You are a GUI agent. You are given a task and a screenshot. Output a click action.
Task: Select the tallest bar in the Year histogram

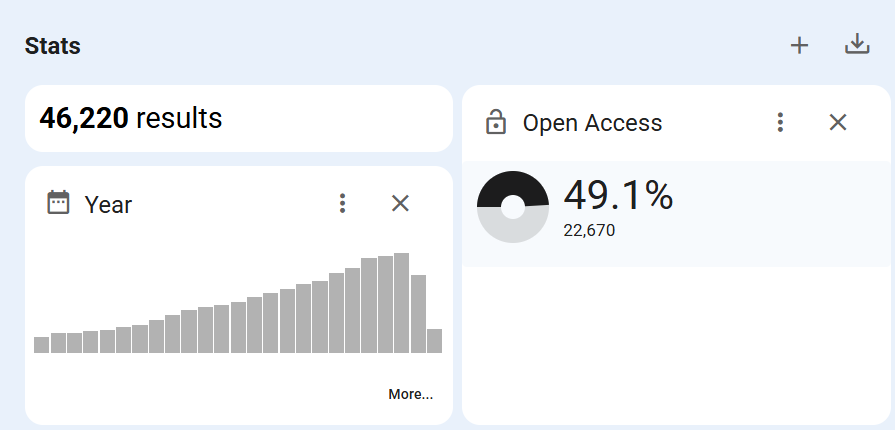401,303
